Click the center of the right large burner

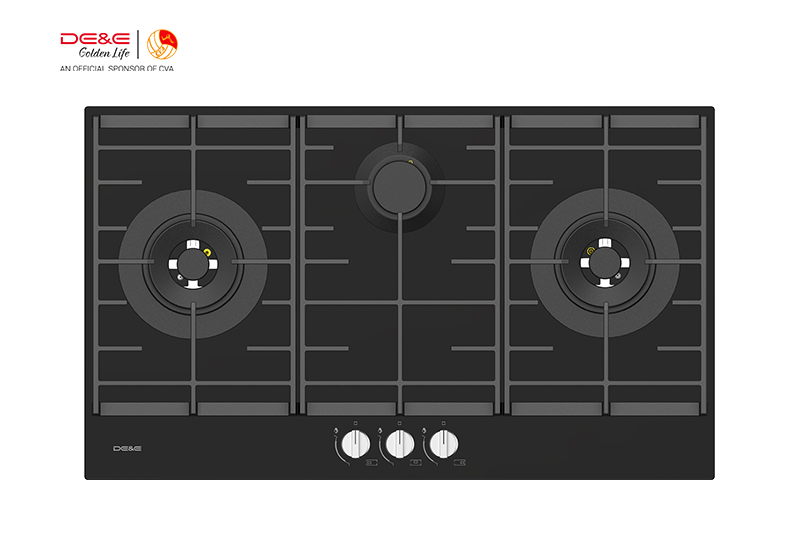[x=605, y=263]
